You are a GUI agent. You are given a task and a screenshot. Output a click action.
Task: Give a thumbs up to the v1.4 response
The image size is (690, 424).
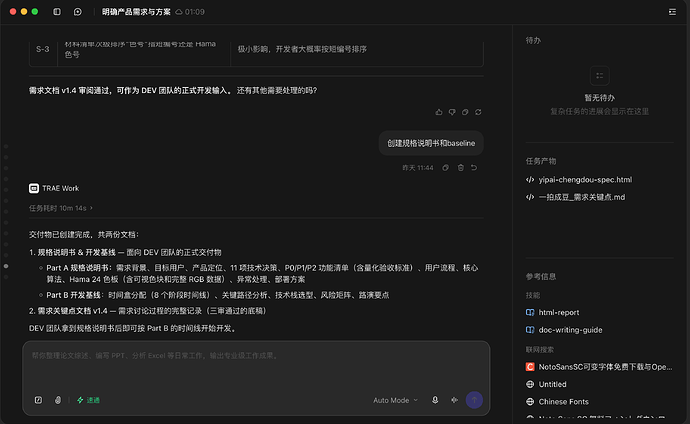pos(439,112)
